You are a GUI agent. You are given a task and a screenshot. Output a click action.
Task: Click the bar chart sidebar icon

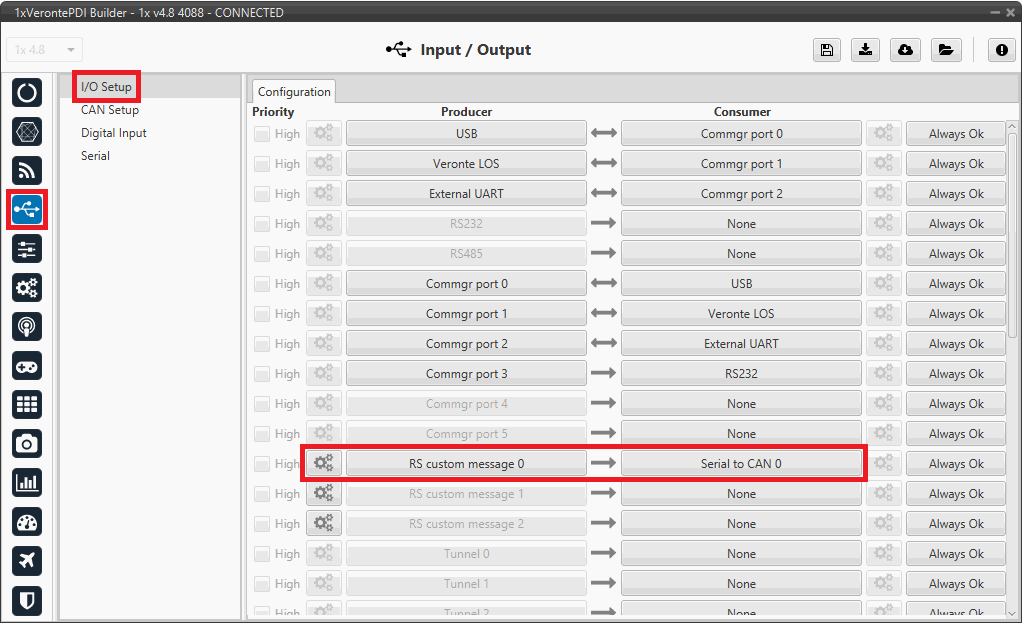tap(27, 482)
